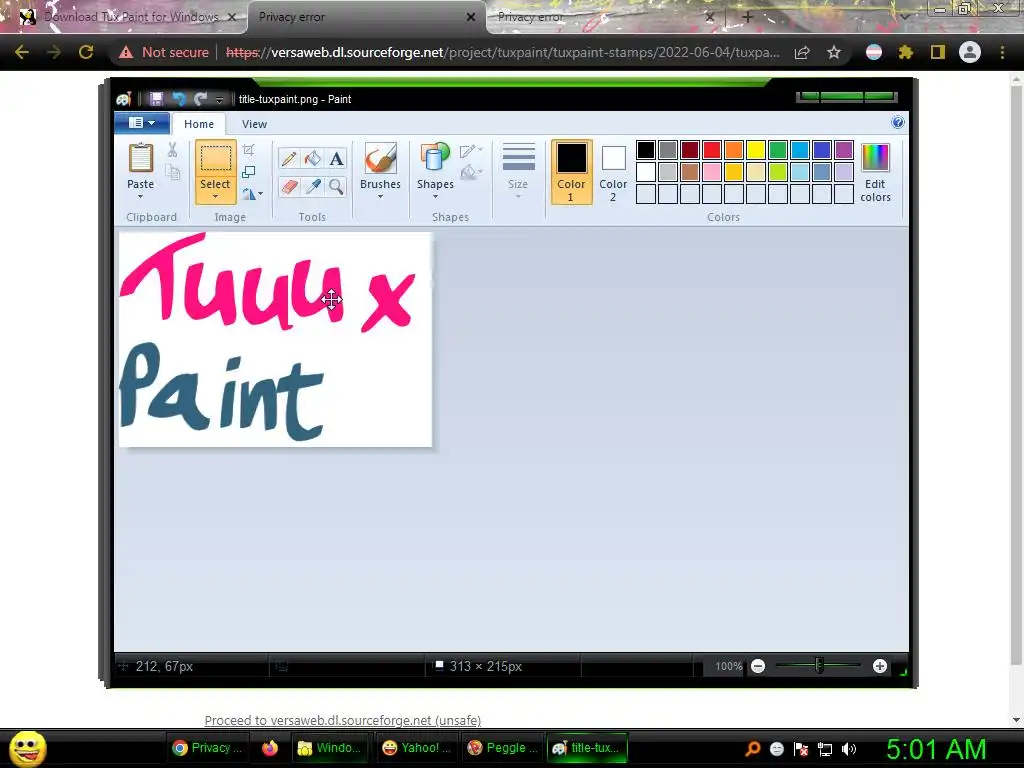Pick the black color swatch in palette
The width and height of the screenshot is (1024, 768).
646,150
